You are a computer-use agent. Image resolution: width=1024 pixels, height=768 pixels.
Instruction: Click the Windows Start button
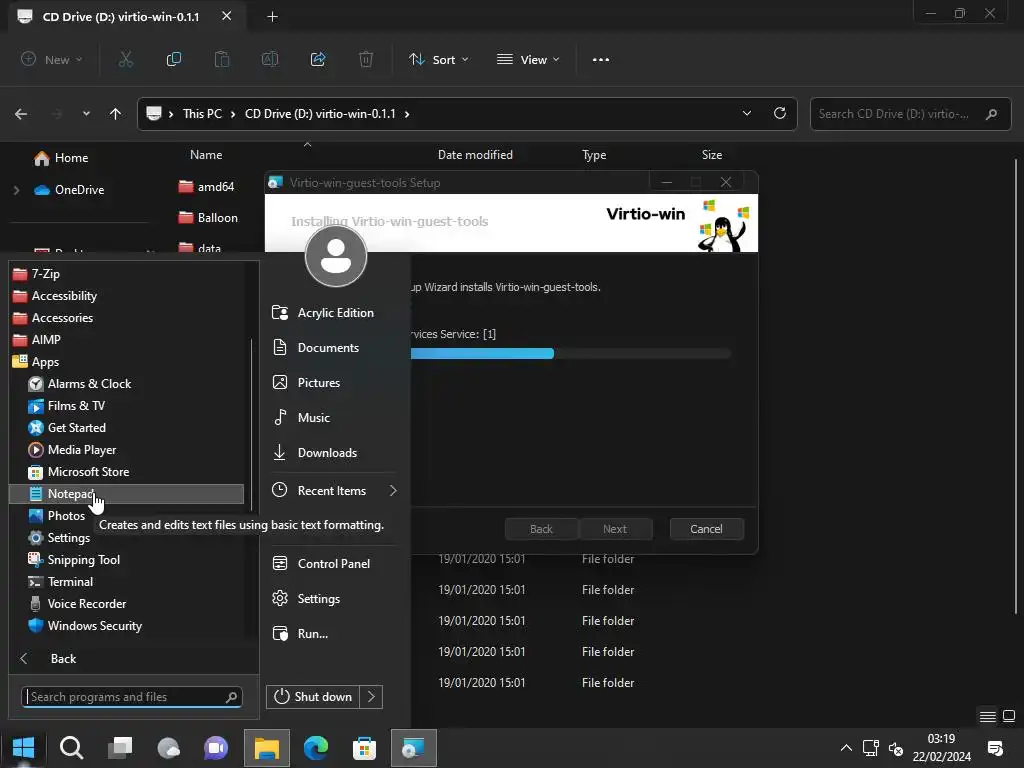pos(23,747)
